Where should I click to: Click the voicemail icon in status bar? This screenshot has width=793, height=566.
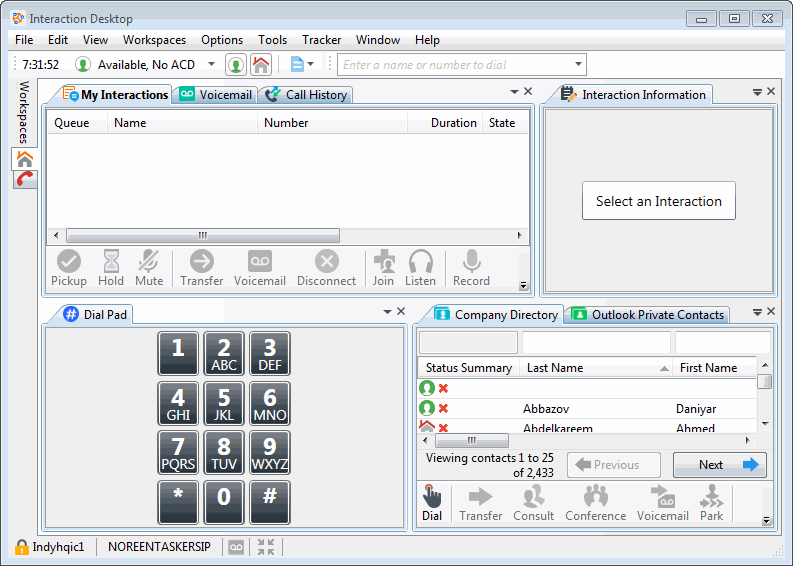[236, 547]
